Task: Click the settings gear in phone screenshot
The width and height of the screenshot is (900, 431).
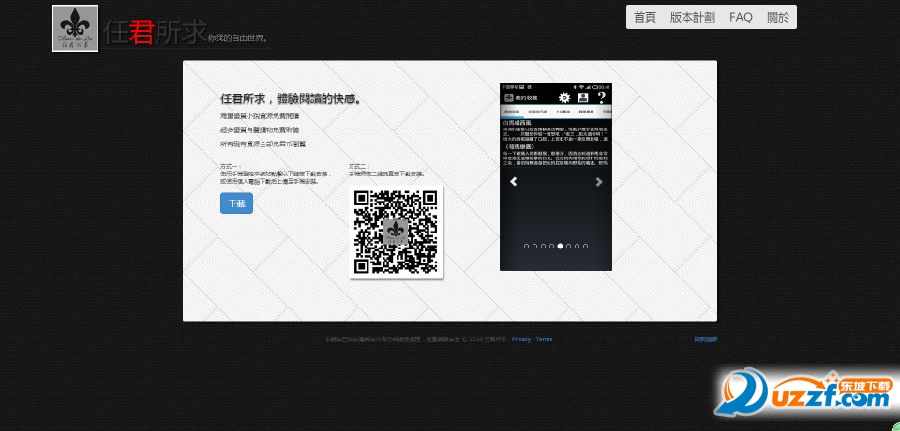Action: click(x=564, y=98)
